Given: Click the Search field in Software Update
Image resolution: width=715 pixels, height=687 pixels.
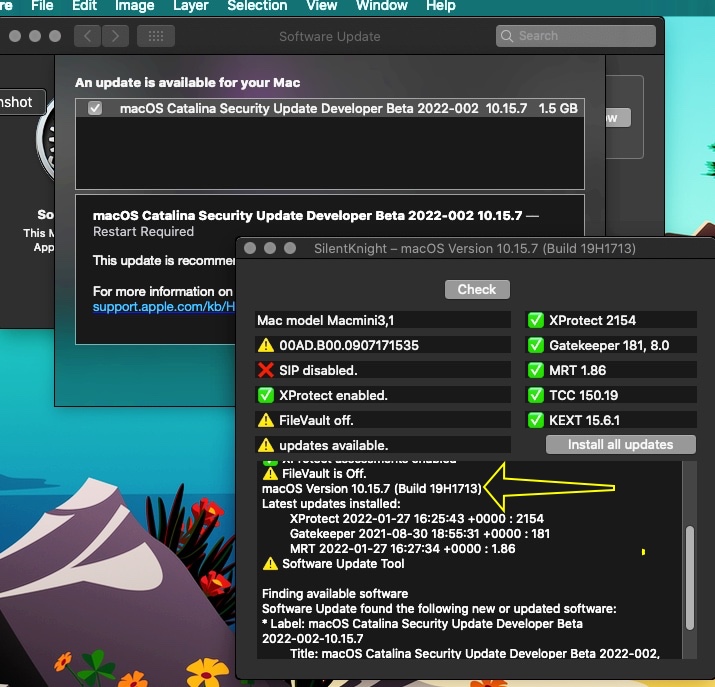Looking at the screenshot, I should 575,36.
